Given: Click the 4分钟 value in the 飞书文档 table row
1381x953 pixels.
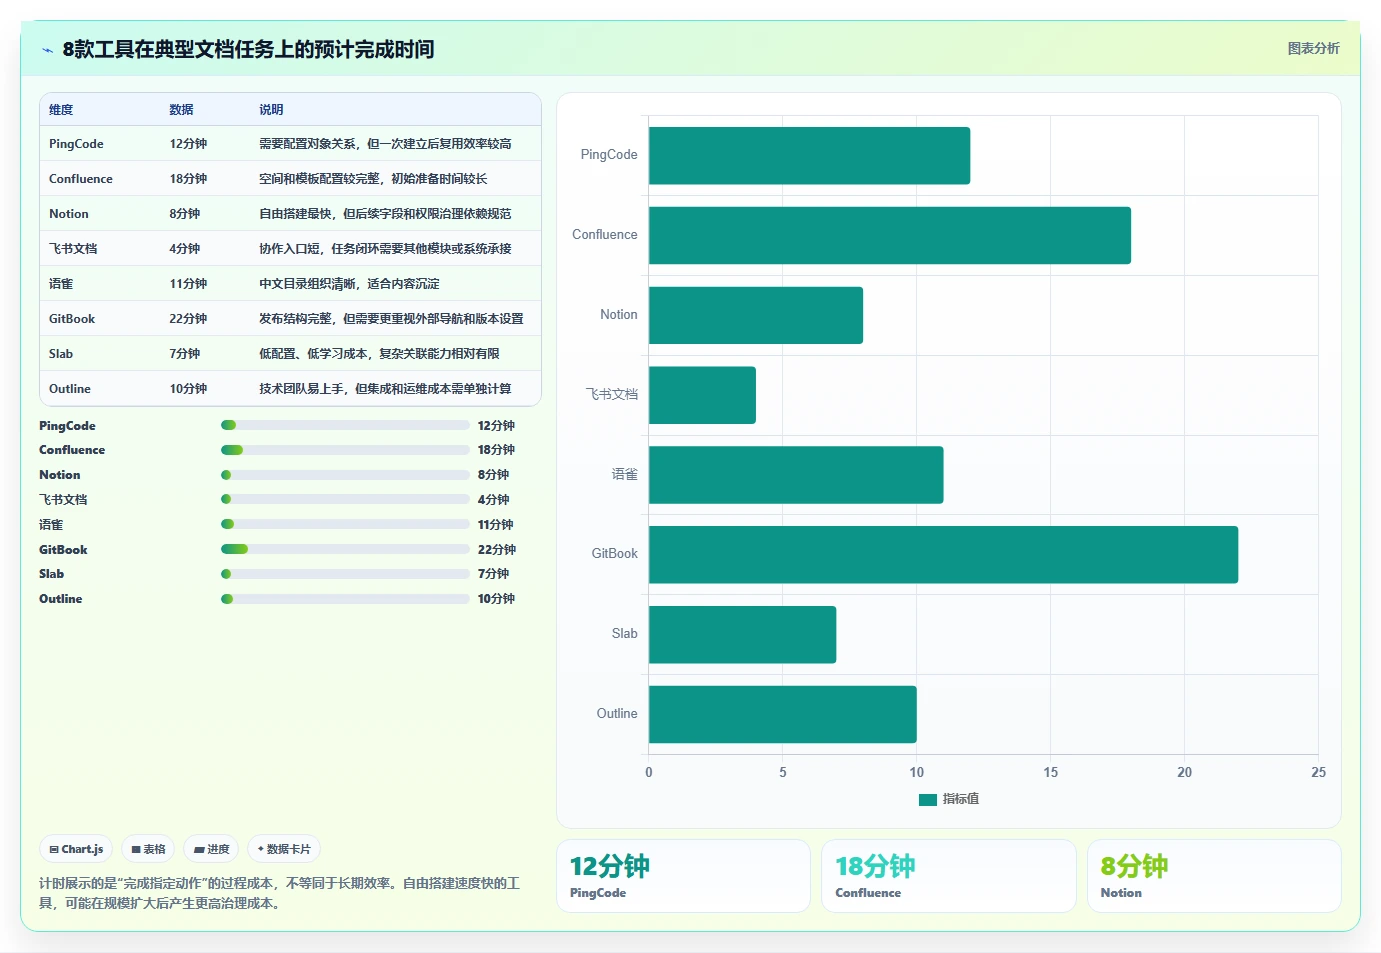Looking at the screenshot, I should (185, 249).
